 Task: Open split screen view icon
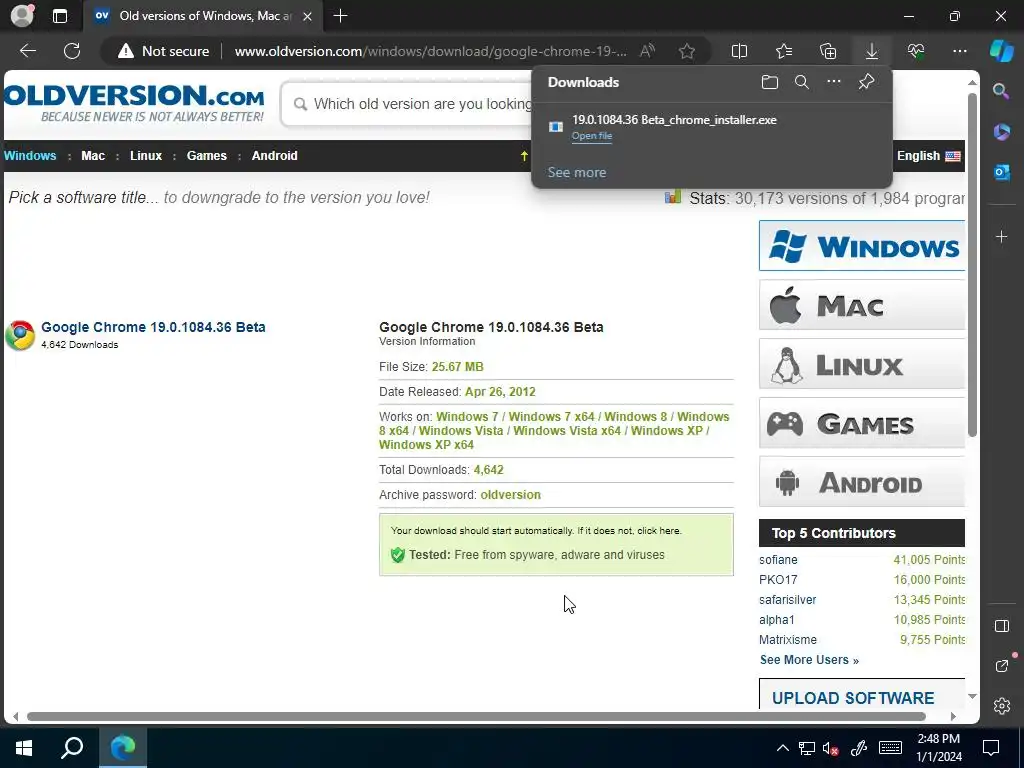tap(739, 51)
